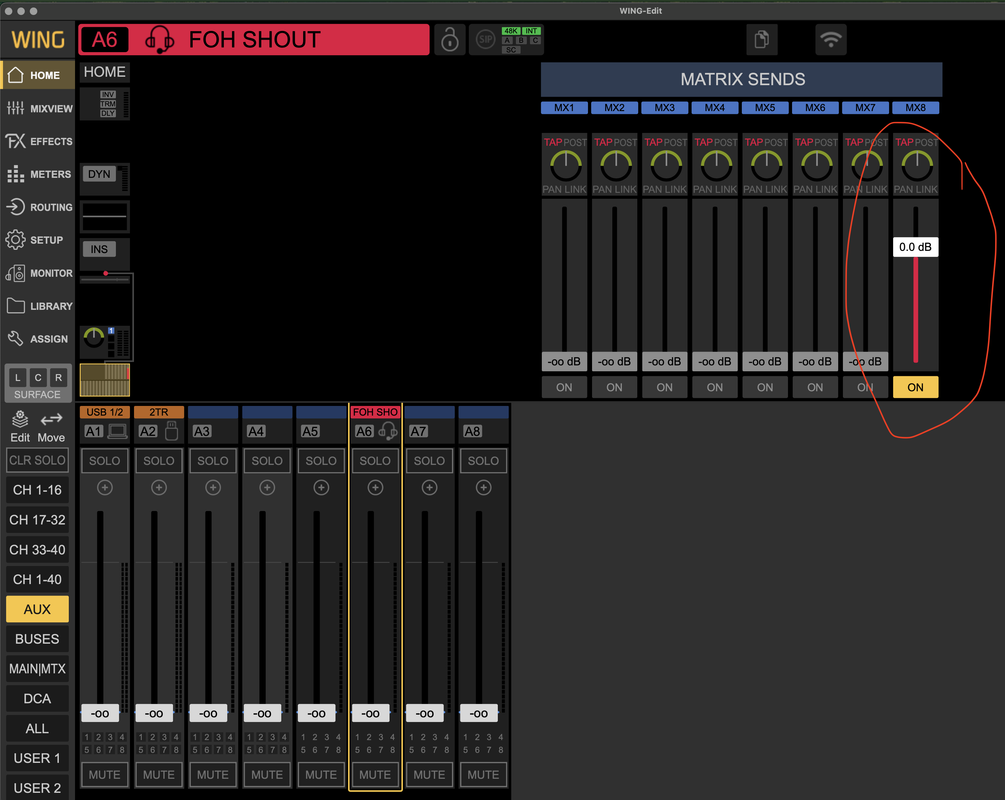1005x800 pixels.
Task: Open the LIBRARY folder page
Action: pyautogui.click(x=37, y=306)
